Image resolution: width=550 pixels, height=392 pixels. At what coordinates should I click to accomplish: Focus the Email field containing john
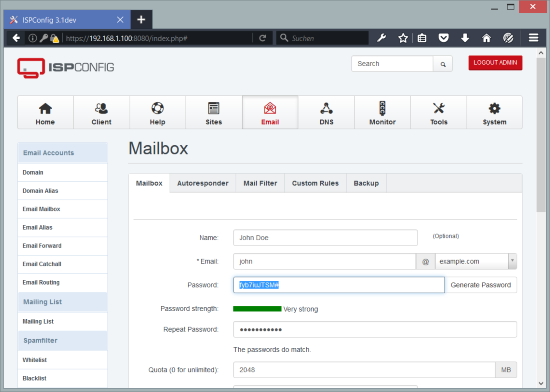324,262
